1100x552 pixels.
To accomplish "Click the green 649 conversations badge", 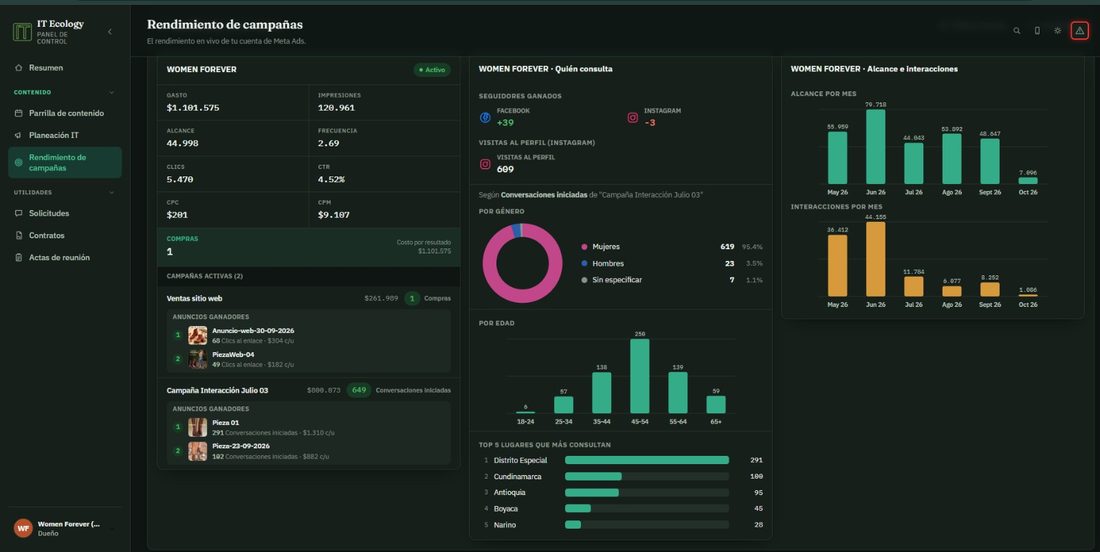I will (x=359, y=390).
